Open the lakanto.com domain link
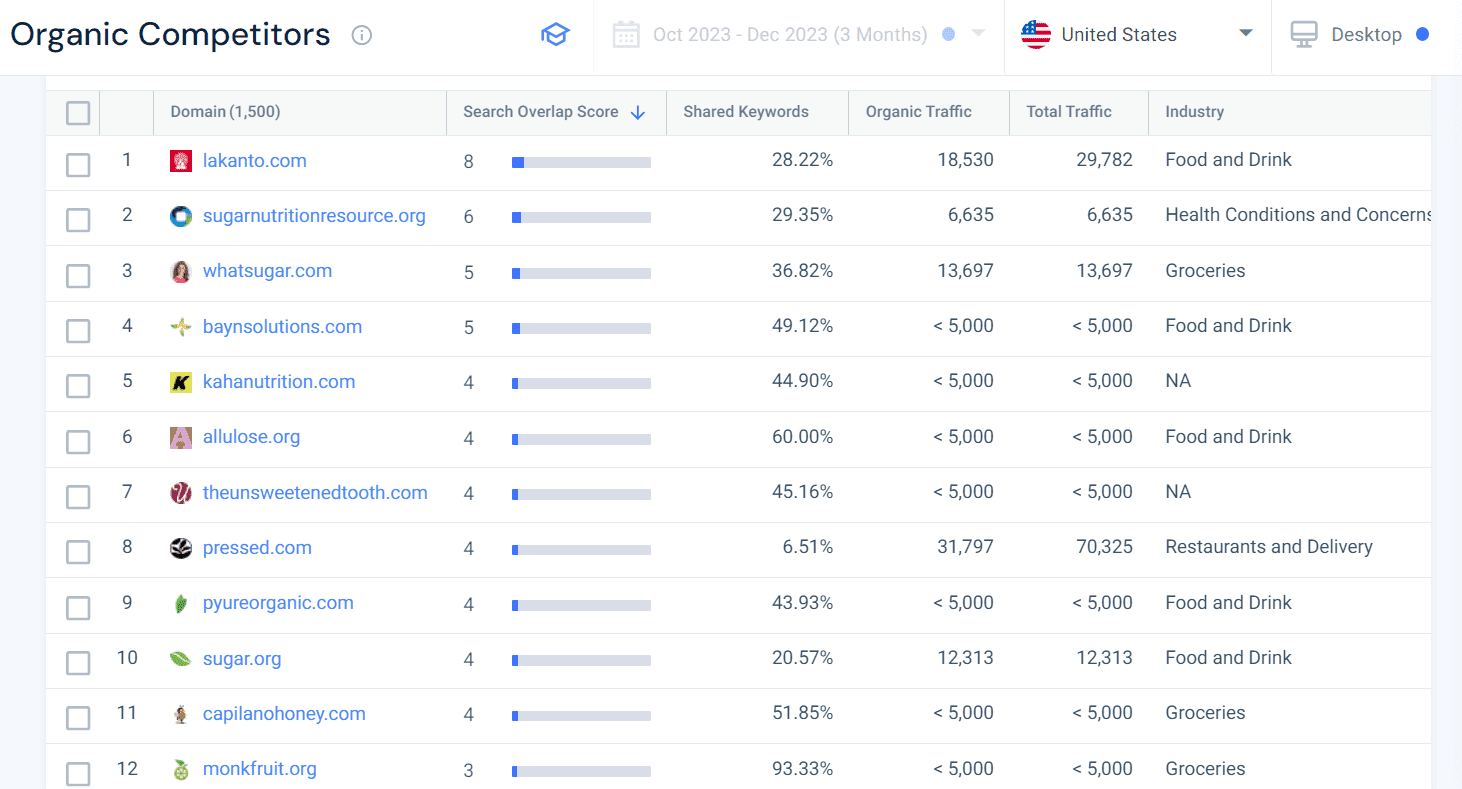This screenshot has height=789, width=1462. (x=255, y=161)
